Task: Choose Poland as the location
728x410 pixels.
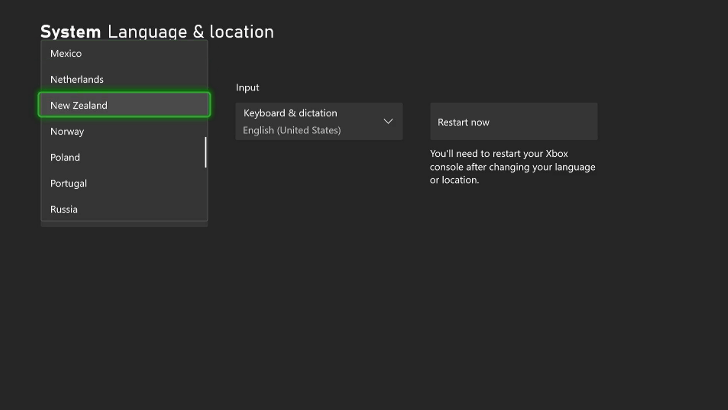Action: pyautogui.click(x=124, y=157)
